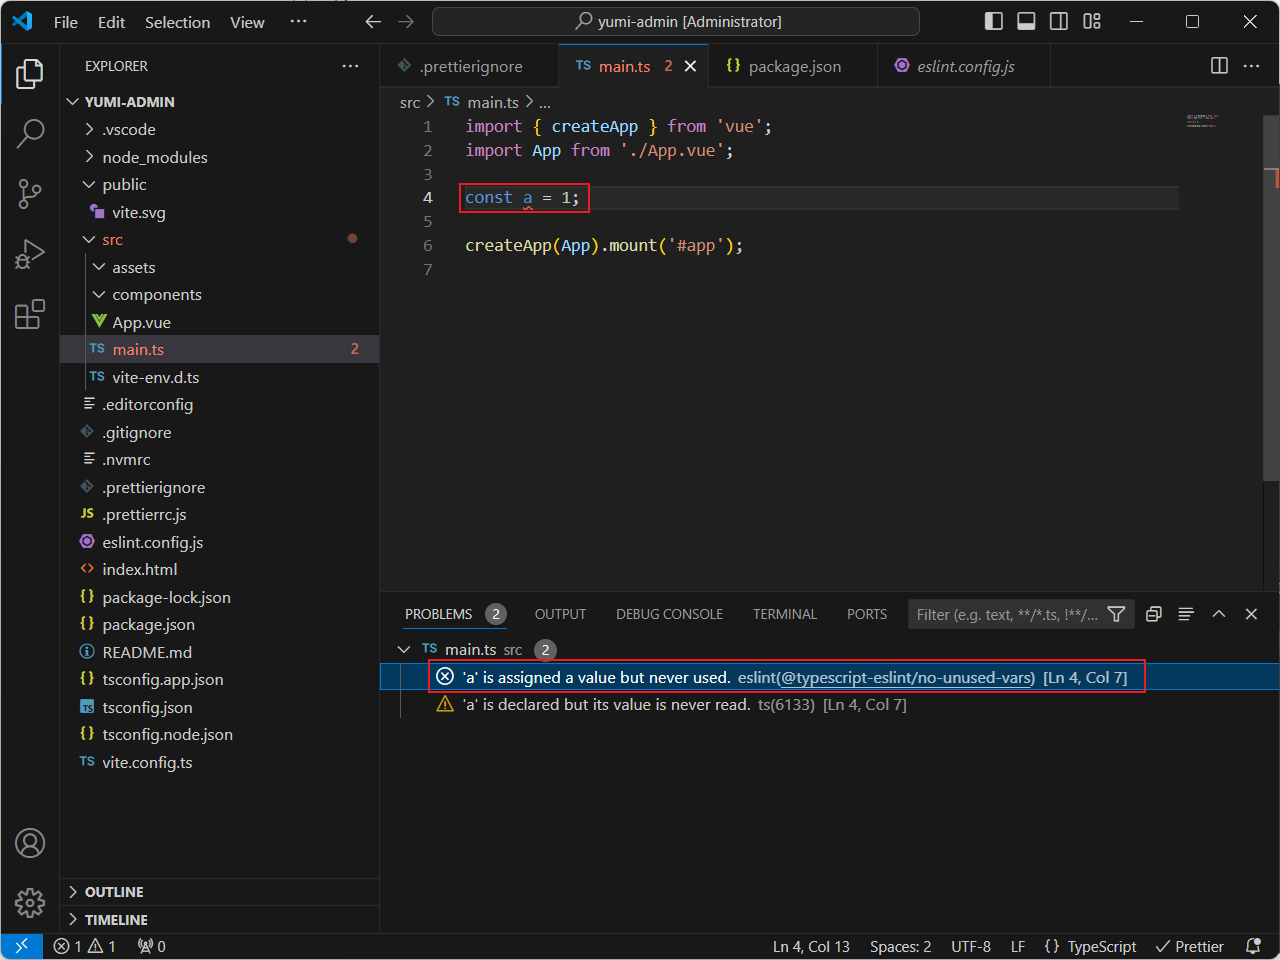Click the problems filter funnel icon
Viewport: 1280px width, 960px height.
(1117, 614)
